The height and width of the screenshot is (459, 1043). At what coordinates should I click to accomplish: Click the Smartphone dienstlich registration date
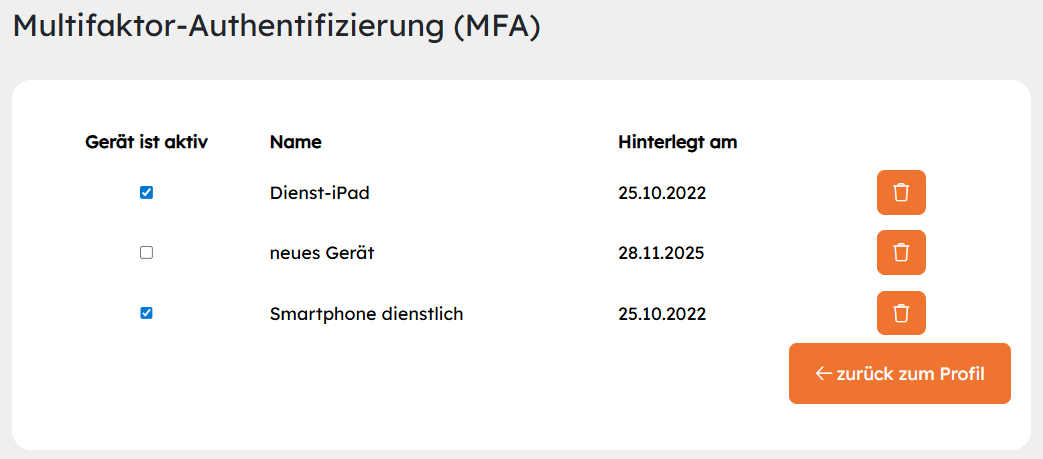(662, 314)
